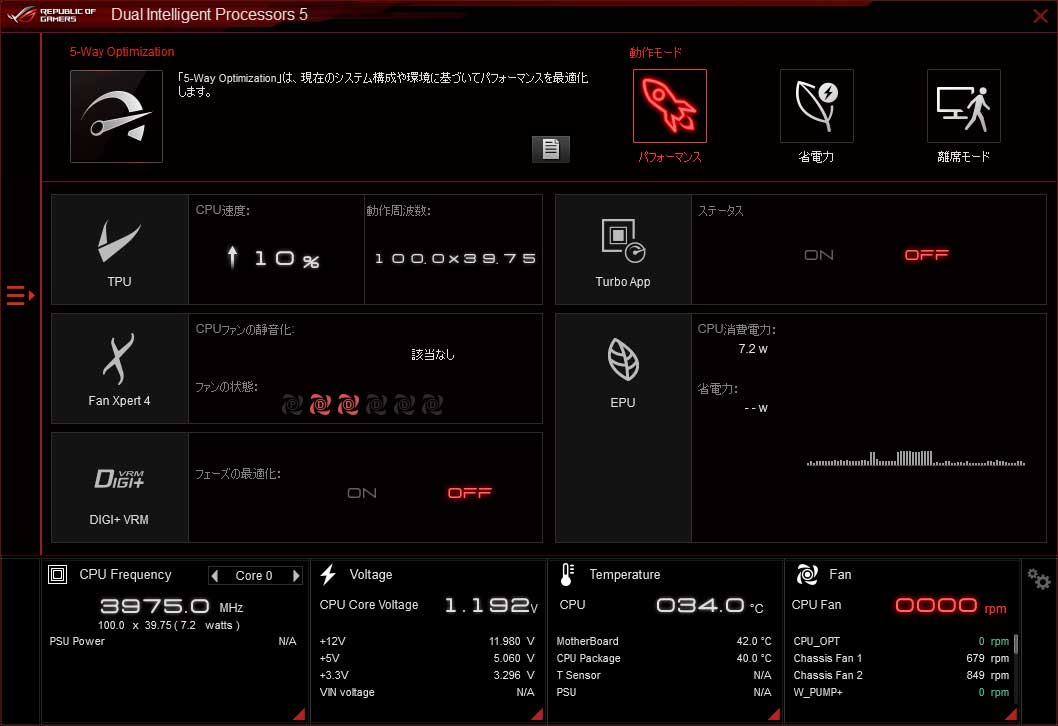Image resolution: width=1058 pixels, height=726 pixels.
Task: Click the Fan list scrollbar
Action: (1015, 644)
